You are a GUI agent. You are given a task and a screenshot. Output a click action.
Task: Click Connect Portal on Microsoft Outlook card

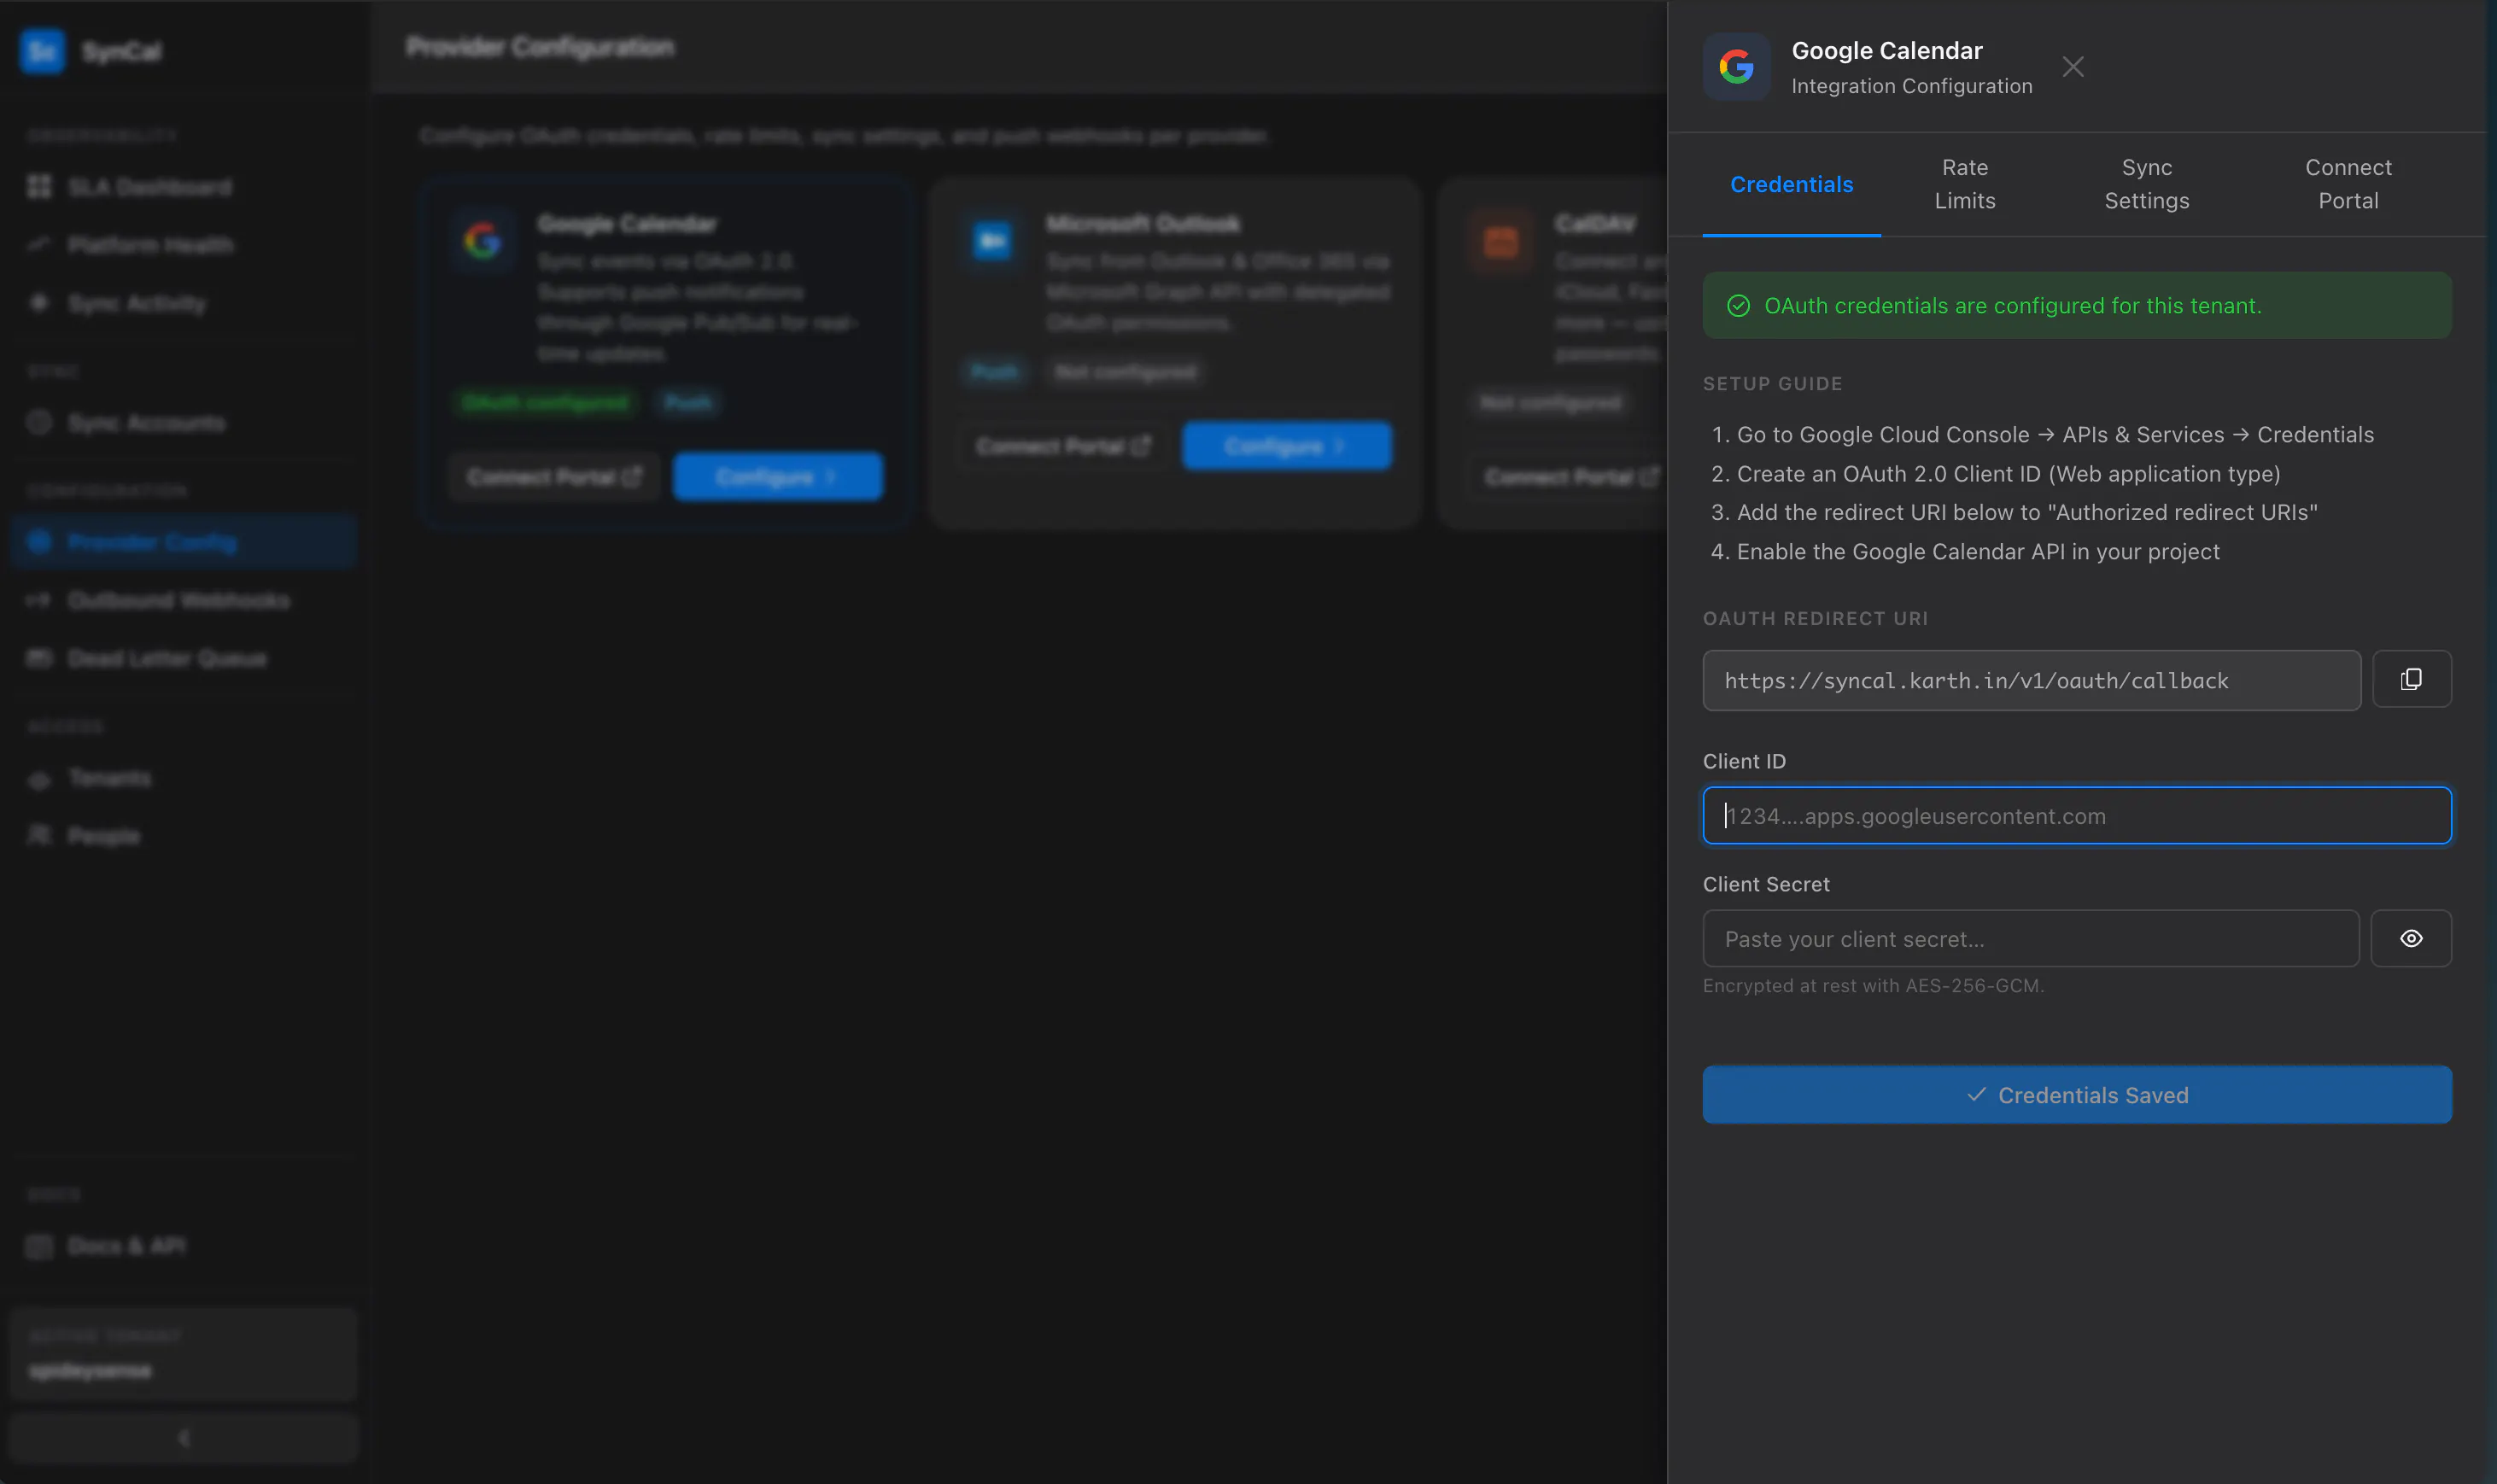pyautogui.click(x=1063, y=446)
